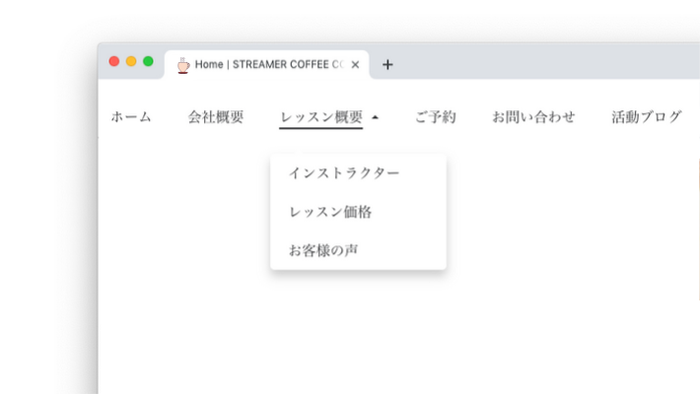Open the お問い合わせ page

tap(533, 117)
